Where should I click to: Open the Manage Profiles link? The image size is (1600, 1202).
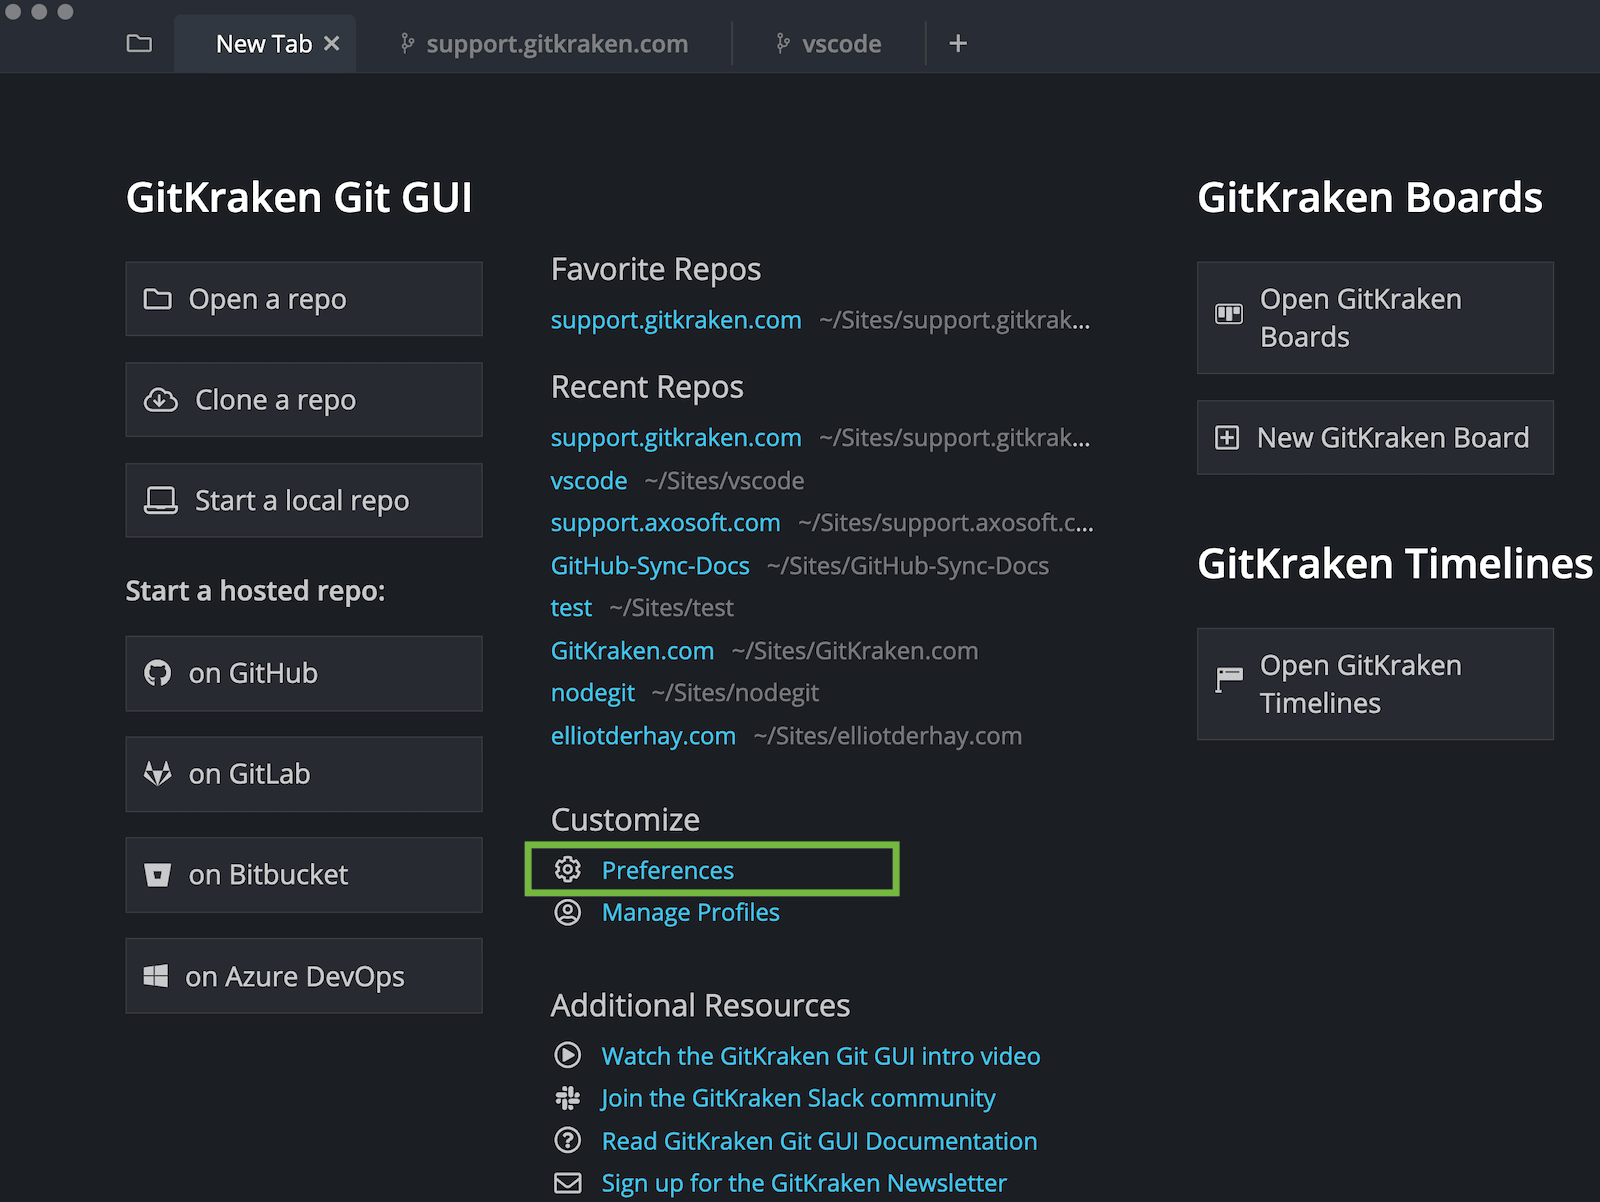click(690, 912)
